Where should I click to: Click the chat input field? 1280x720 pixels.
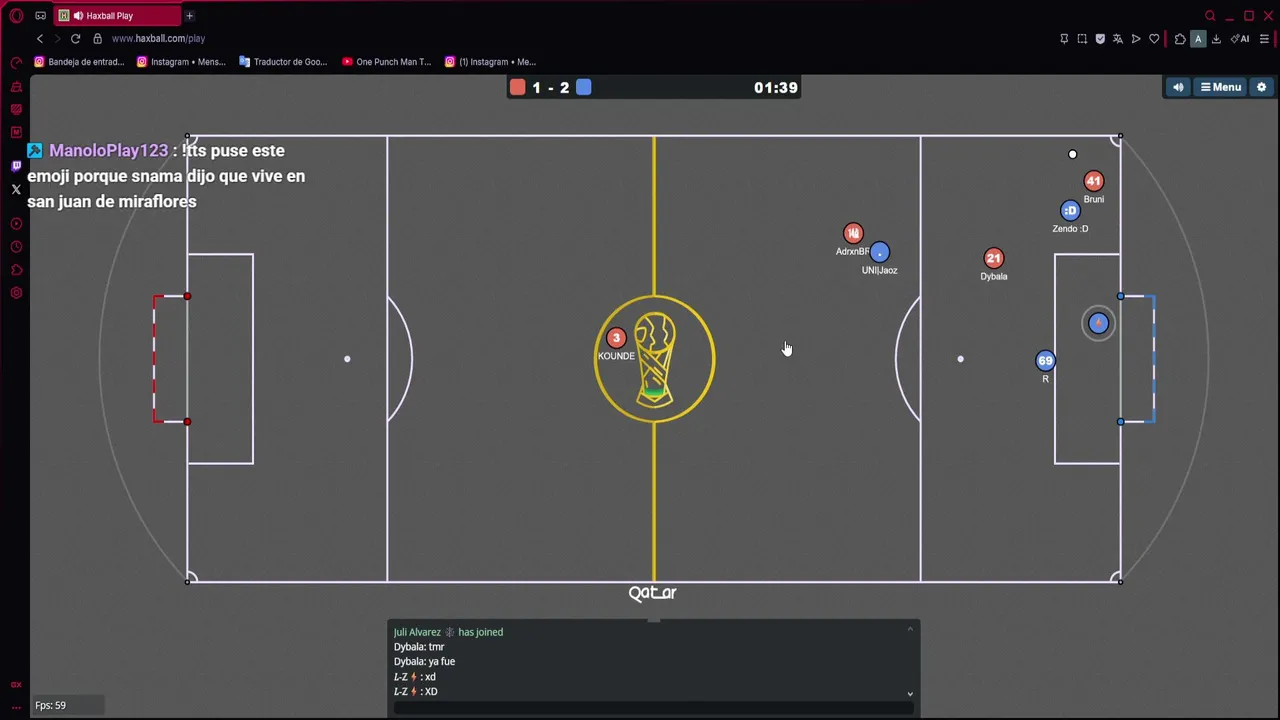pyautogui.click(x=653, y=708)
